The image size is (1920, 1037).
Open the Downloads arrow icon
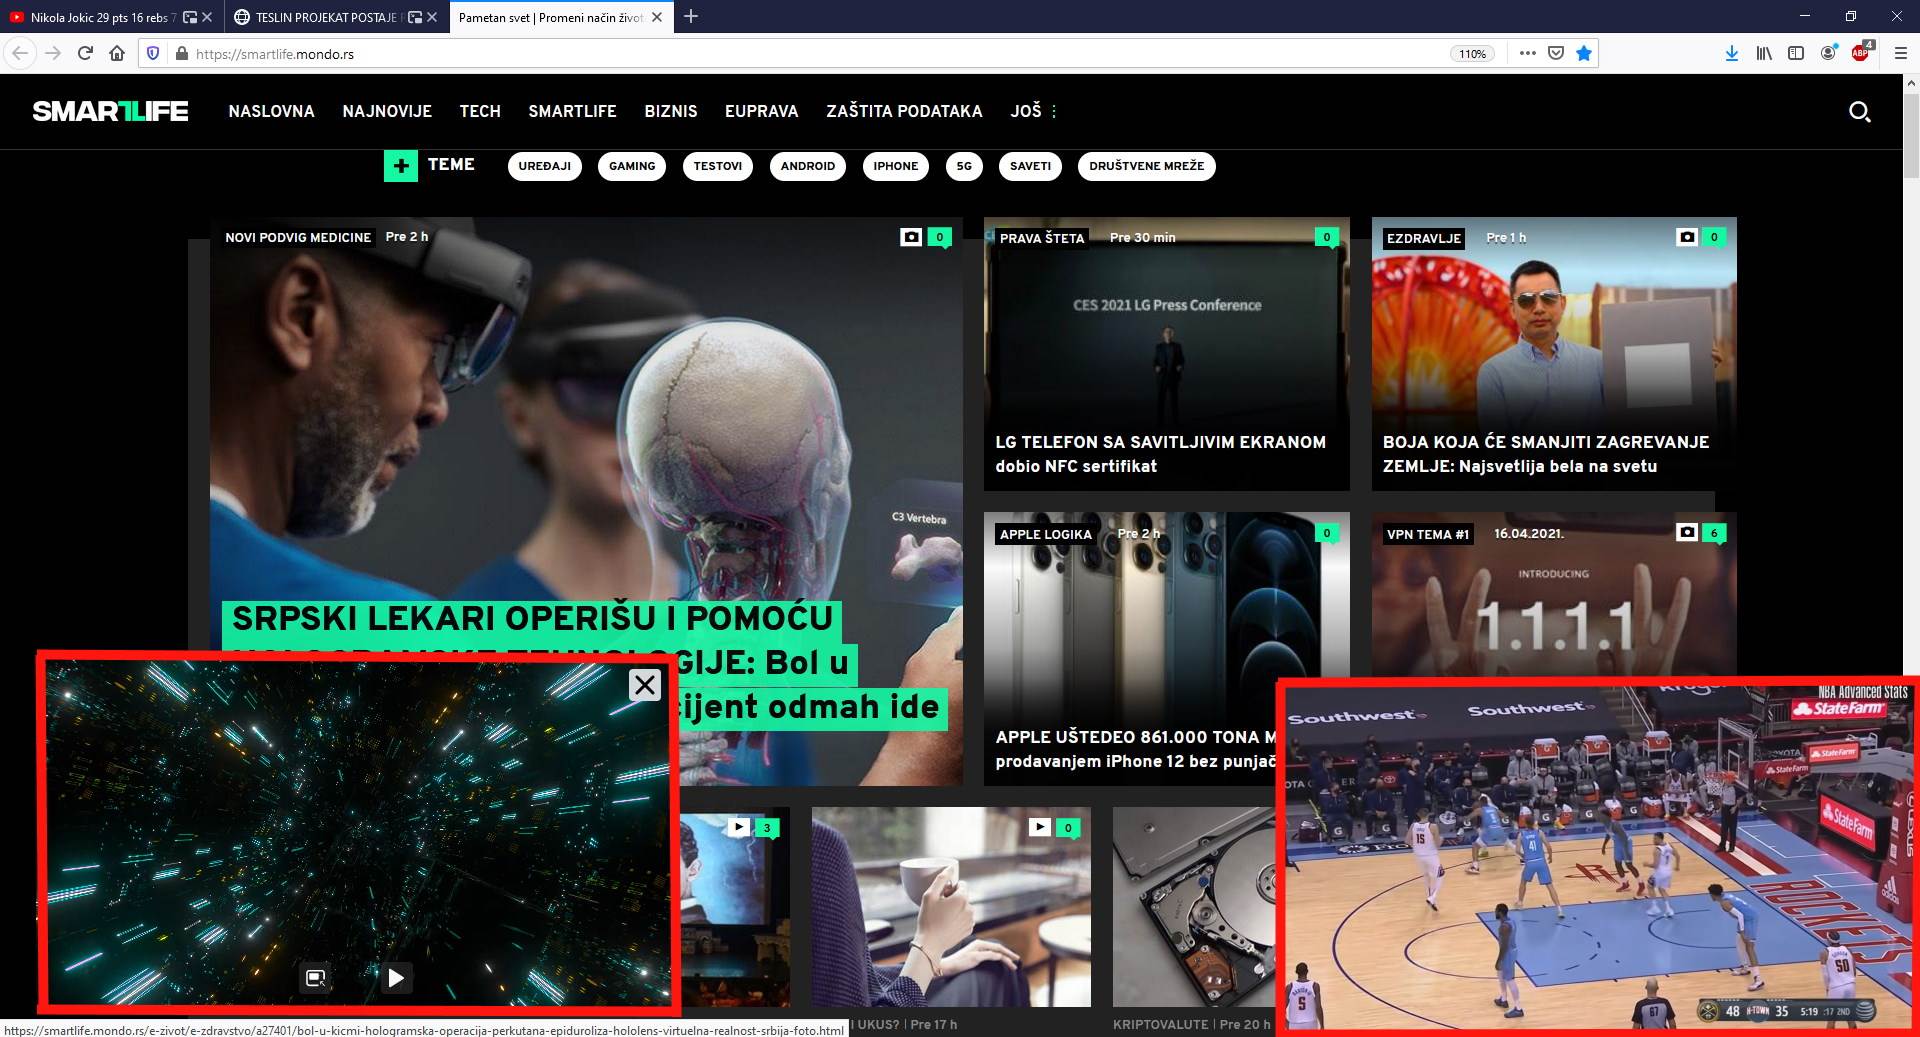click(x=1731, y=54)
